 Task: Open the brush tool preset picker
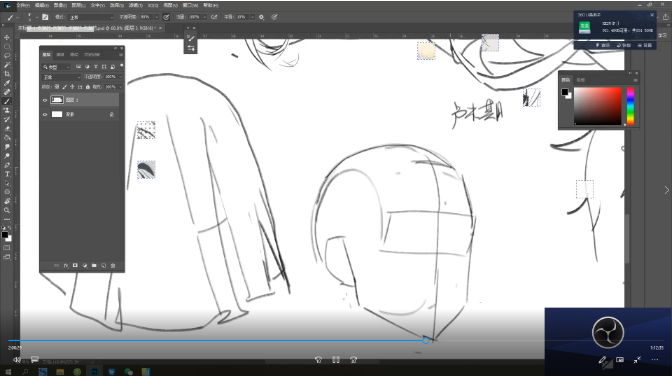coord(10,17)
